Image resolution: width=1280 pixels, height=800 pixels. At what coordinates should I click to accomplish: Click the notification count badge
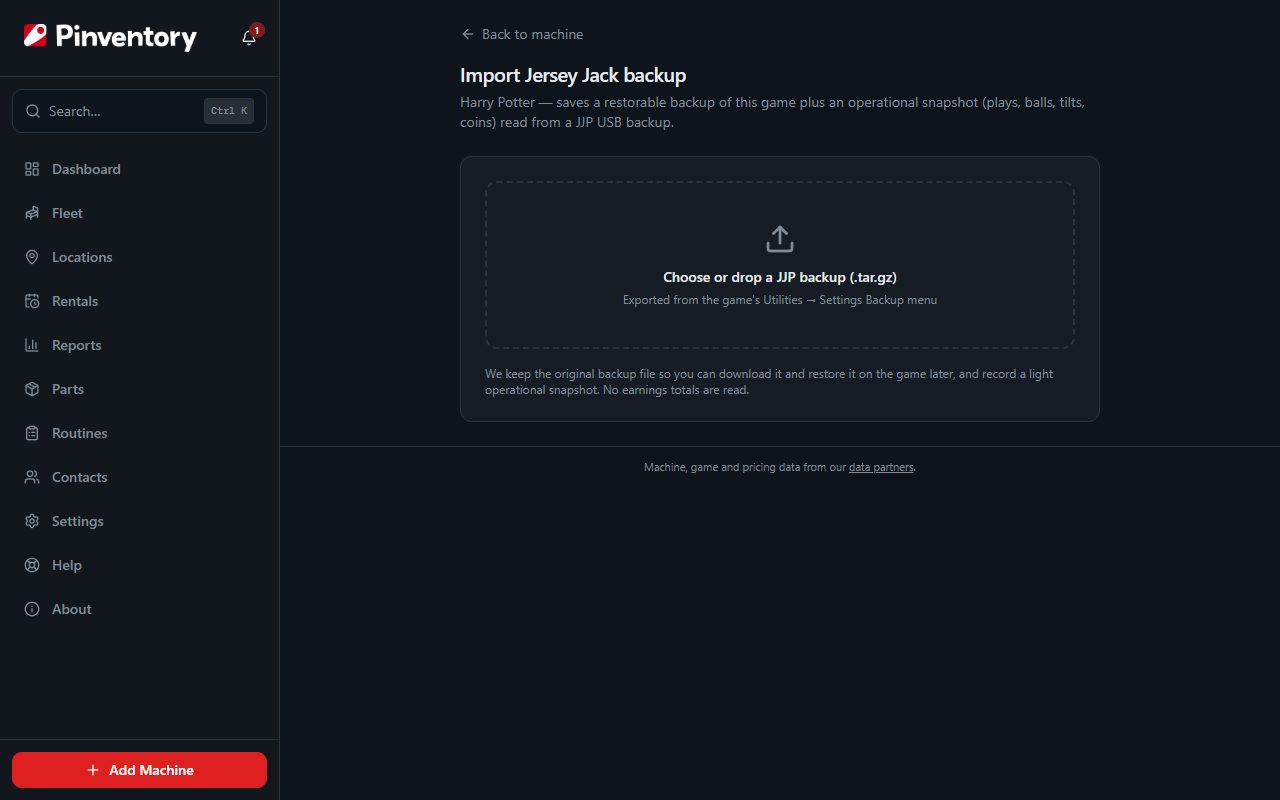click(x=257, y=31)
